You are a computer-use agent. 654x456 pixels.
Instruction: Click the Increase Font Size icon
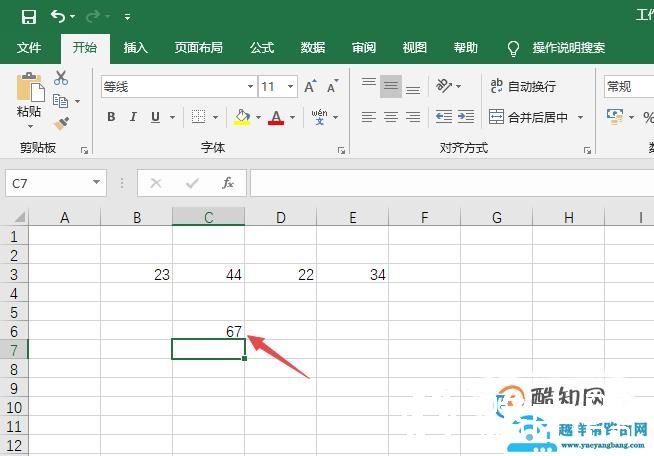[310, 86]
